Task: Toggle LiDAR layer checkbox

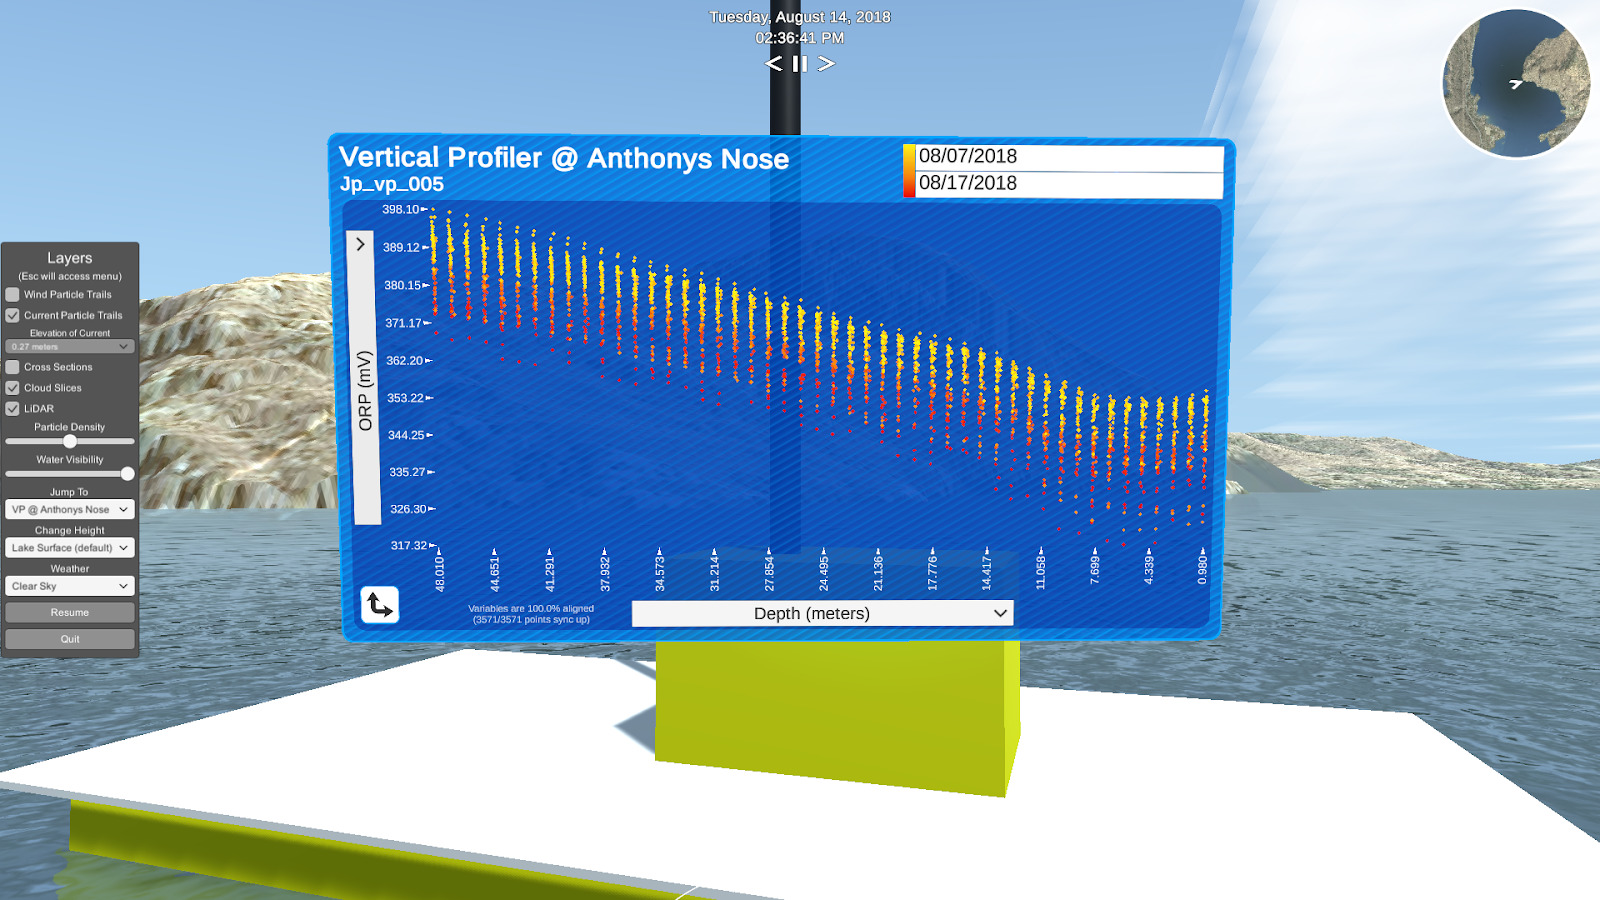Action: pos(13,409)
